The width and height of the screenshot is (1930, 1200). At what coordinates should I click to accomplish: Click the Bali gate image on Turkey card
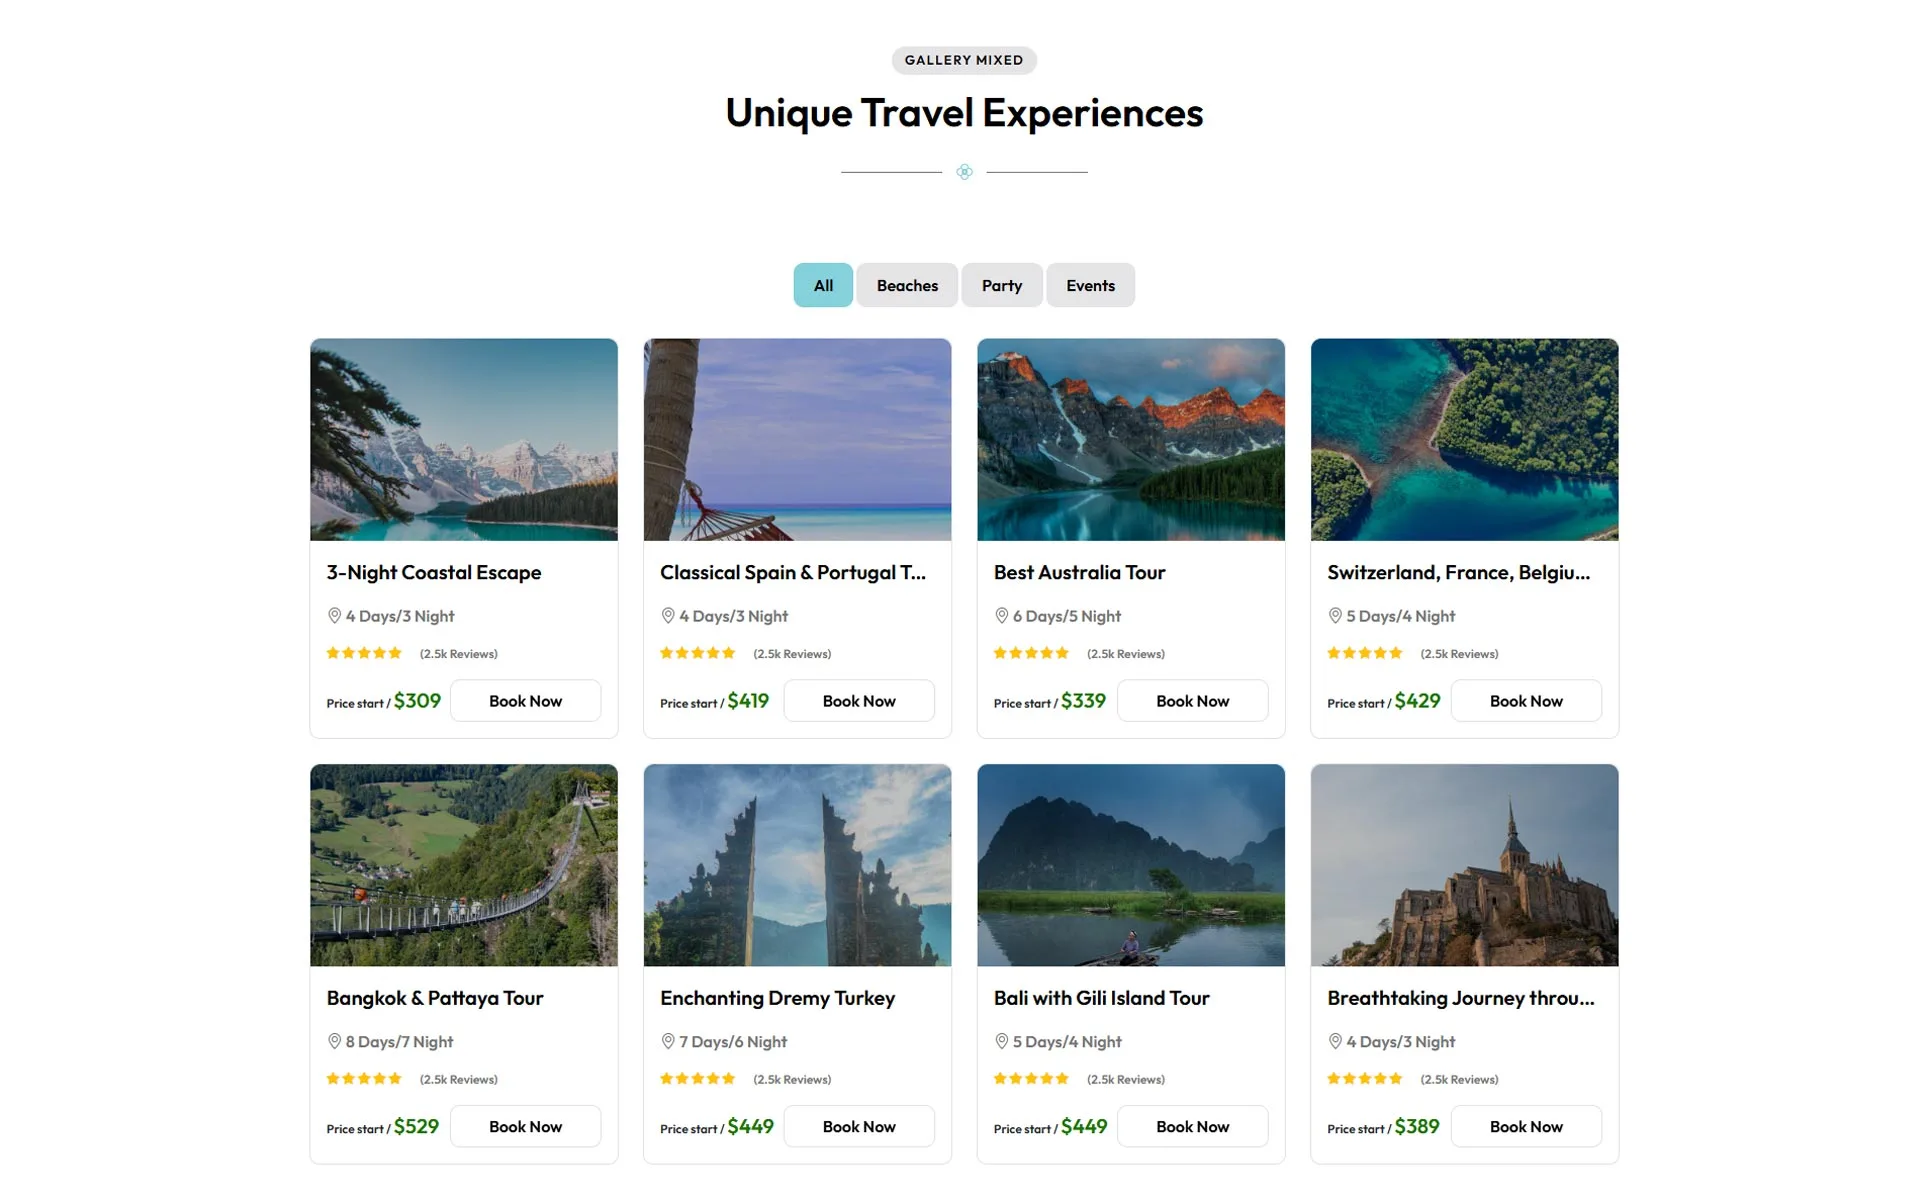coord(797,865)
